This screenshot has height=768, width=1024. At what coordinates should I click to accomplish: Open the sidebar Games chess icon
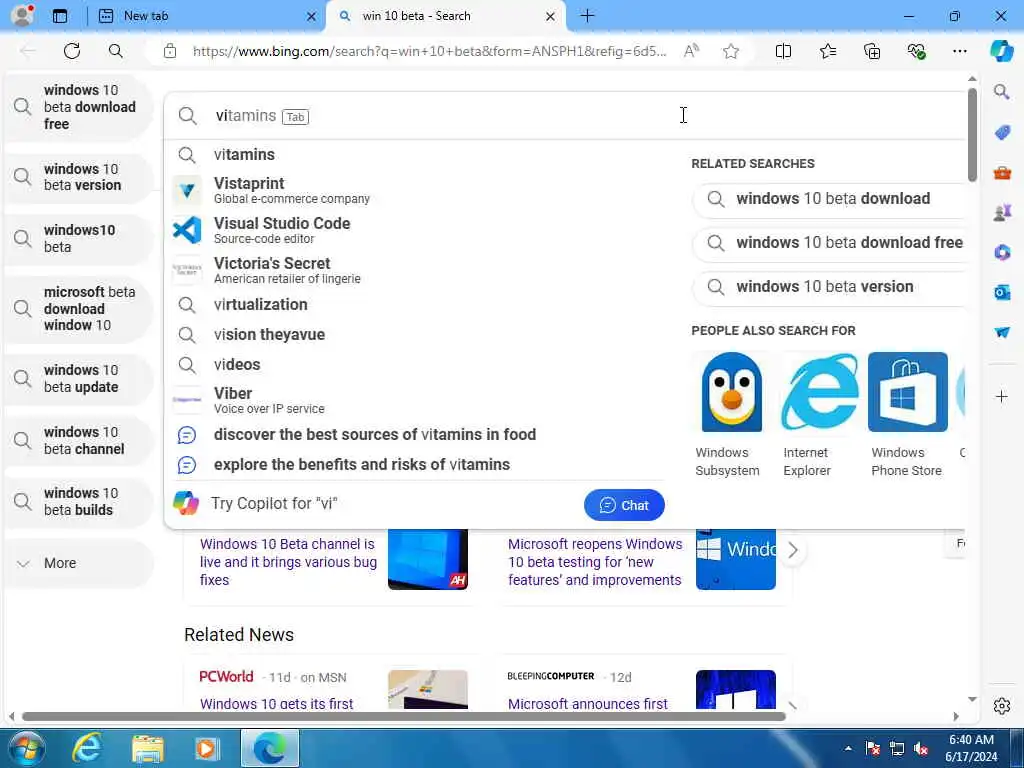coord(1002,212)
